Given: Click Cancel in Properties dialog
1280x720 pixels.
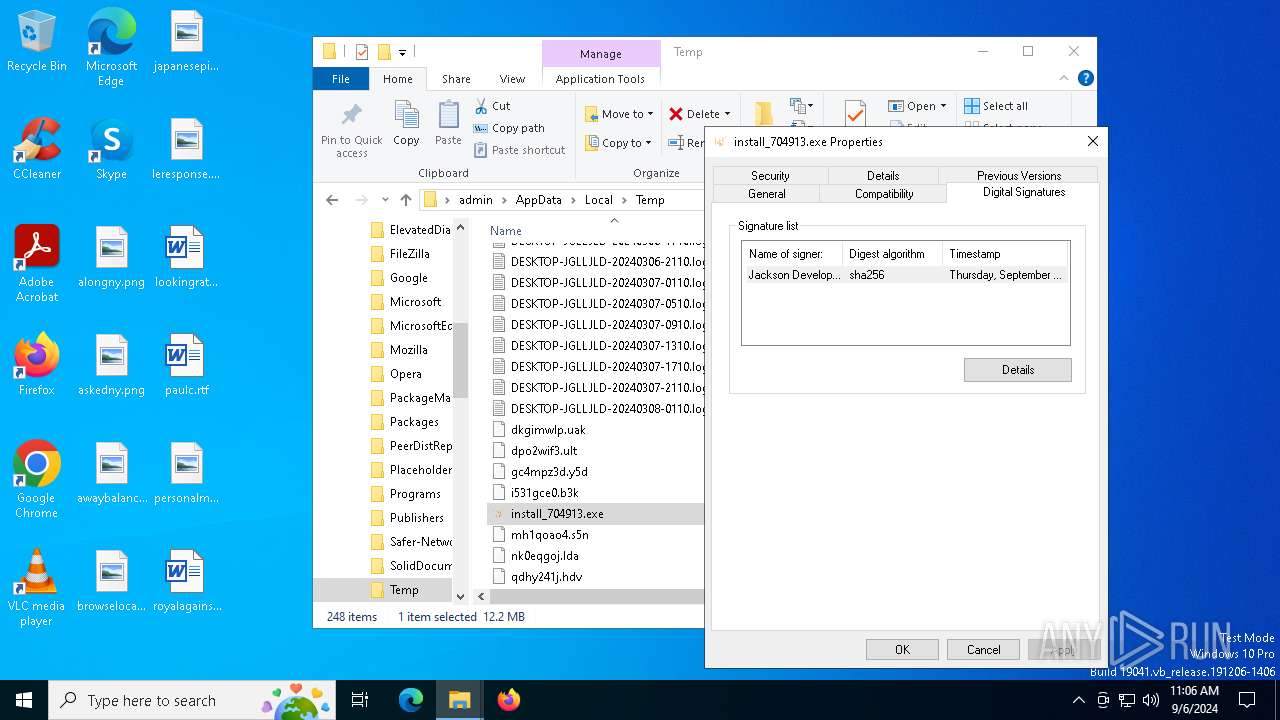Looking at the screenshot, I should coord(983,650).
